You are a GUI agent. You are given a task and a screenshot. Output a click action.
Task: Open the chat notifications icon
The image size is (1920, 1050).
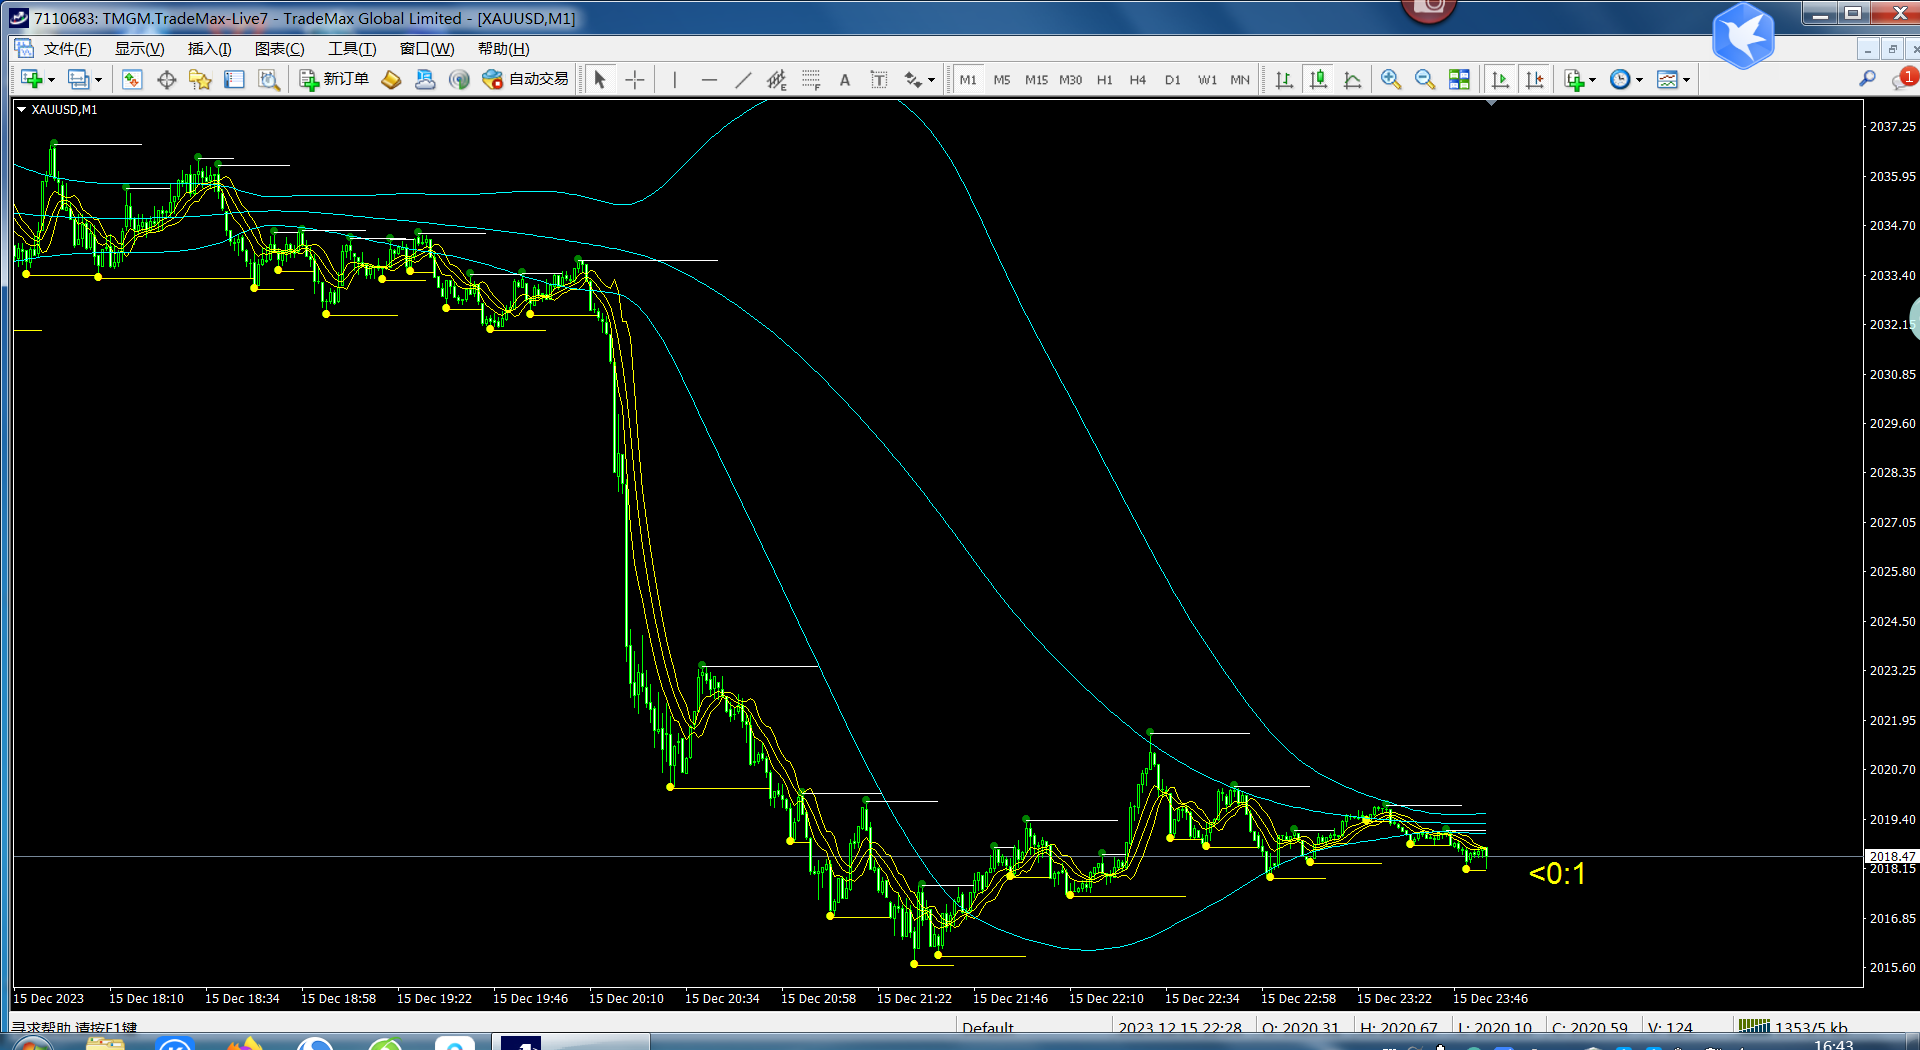coord(1903,79)
